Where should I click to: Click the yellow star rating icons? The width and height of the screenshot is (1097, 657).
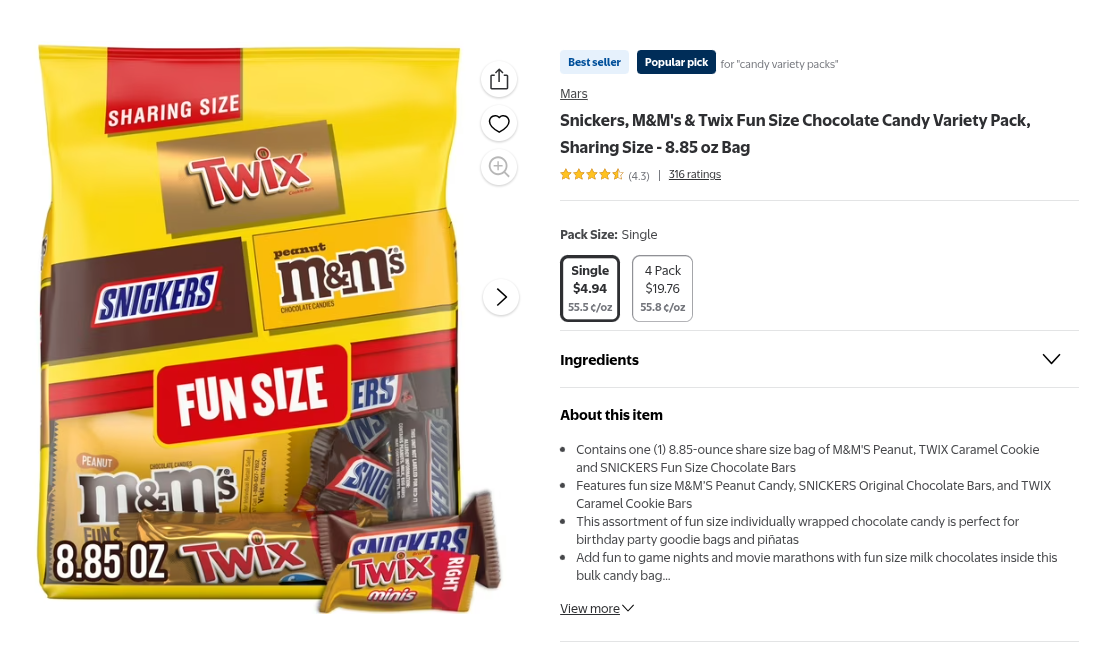591,174
